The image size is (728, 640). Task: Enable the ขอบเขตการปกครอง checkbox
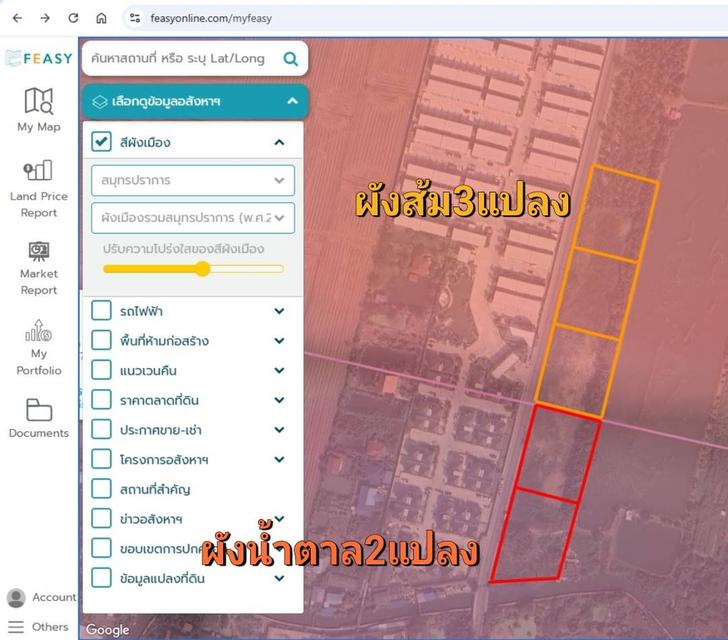[101, 548]
